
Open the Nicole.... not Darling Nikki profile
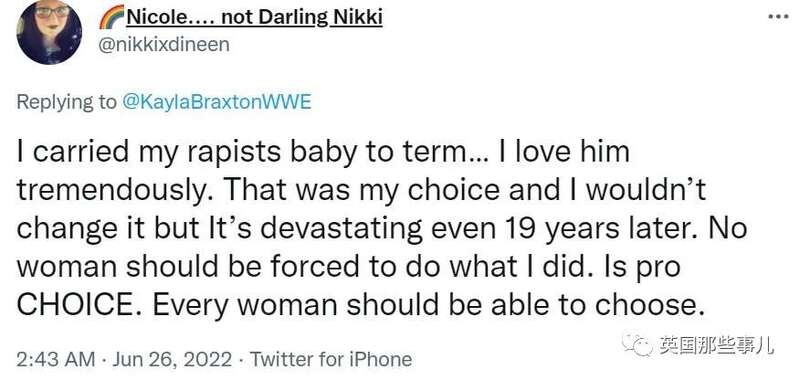(254, 18)
